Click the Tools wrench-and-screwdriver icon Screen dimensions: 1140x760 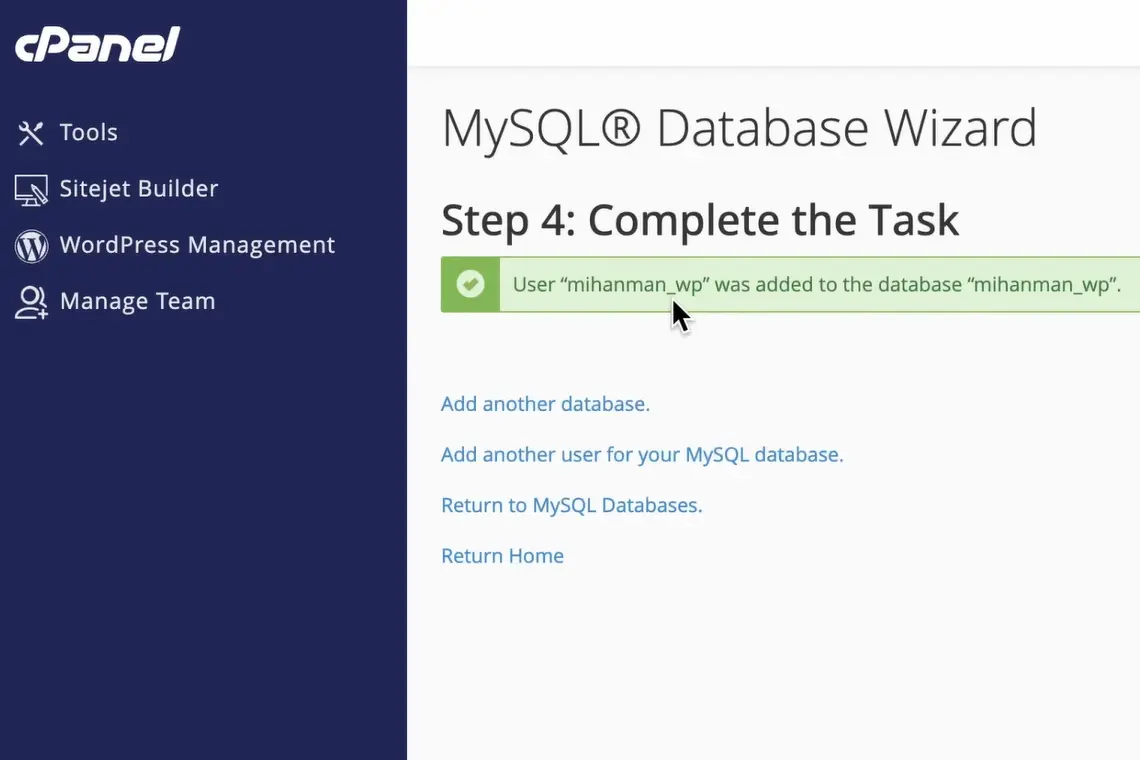point(31,133)
